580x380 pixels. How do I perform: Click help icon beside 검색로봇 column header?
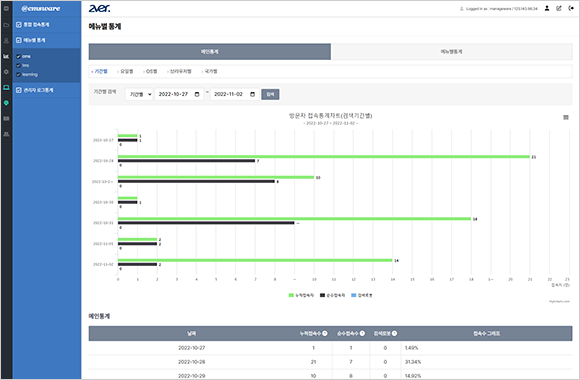coord(394,333)
